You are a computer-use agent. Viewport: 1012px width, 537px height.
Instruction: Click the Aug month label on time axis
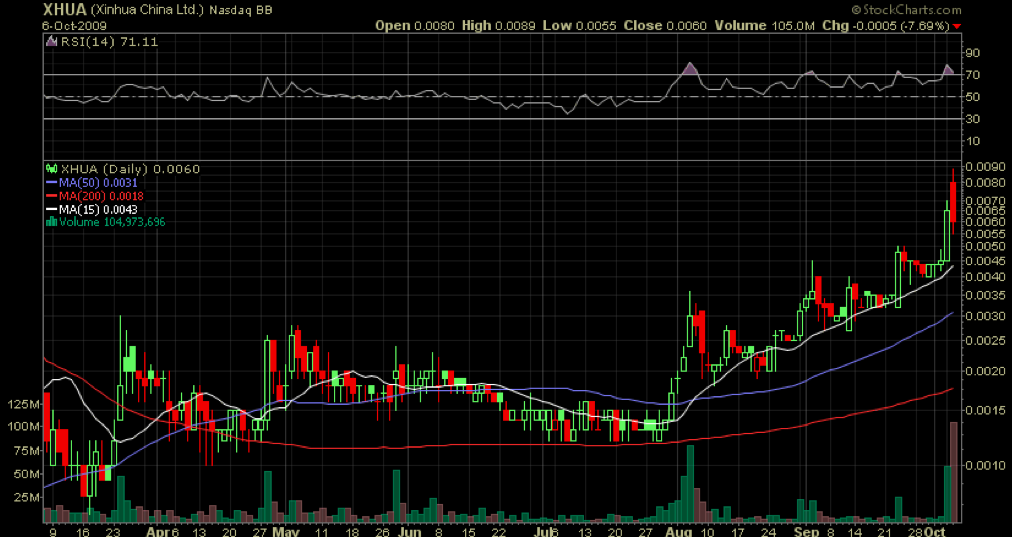click(x=680, y=532)
